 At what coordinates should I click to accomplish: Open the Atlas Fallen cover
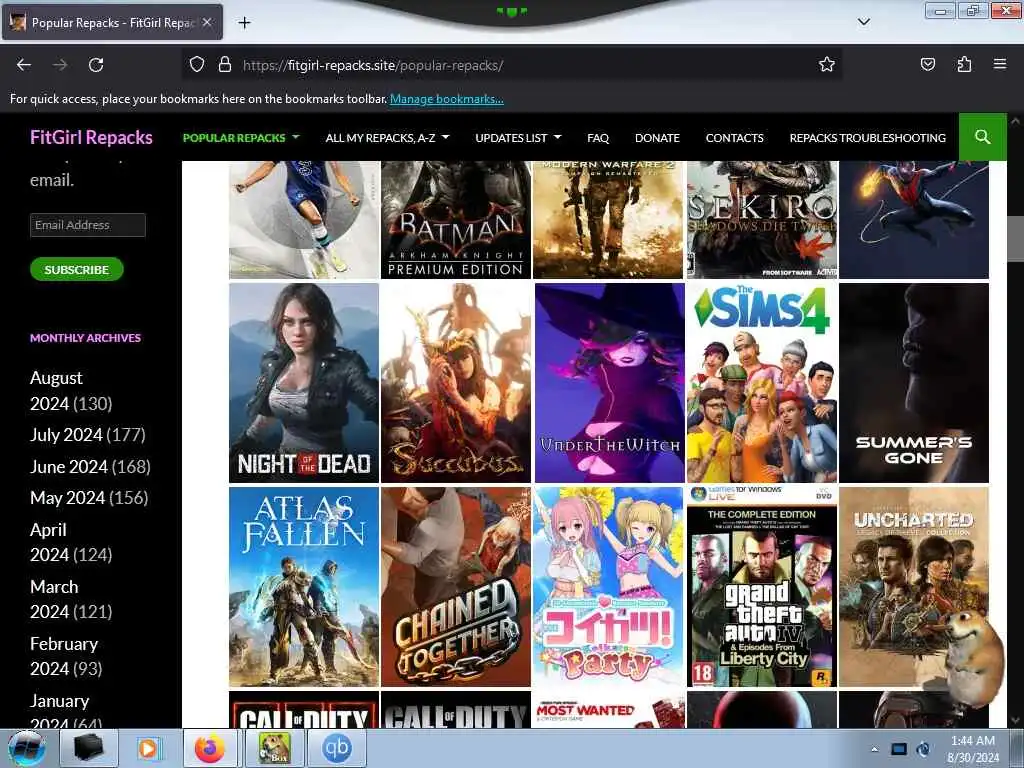(x=304, y=587)
